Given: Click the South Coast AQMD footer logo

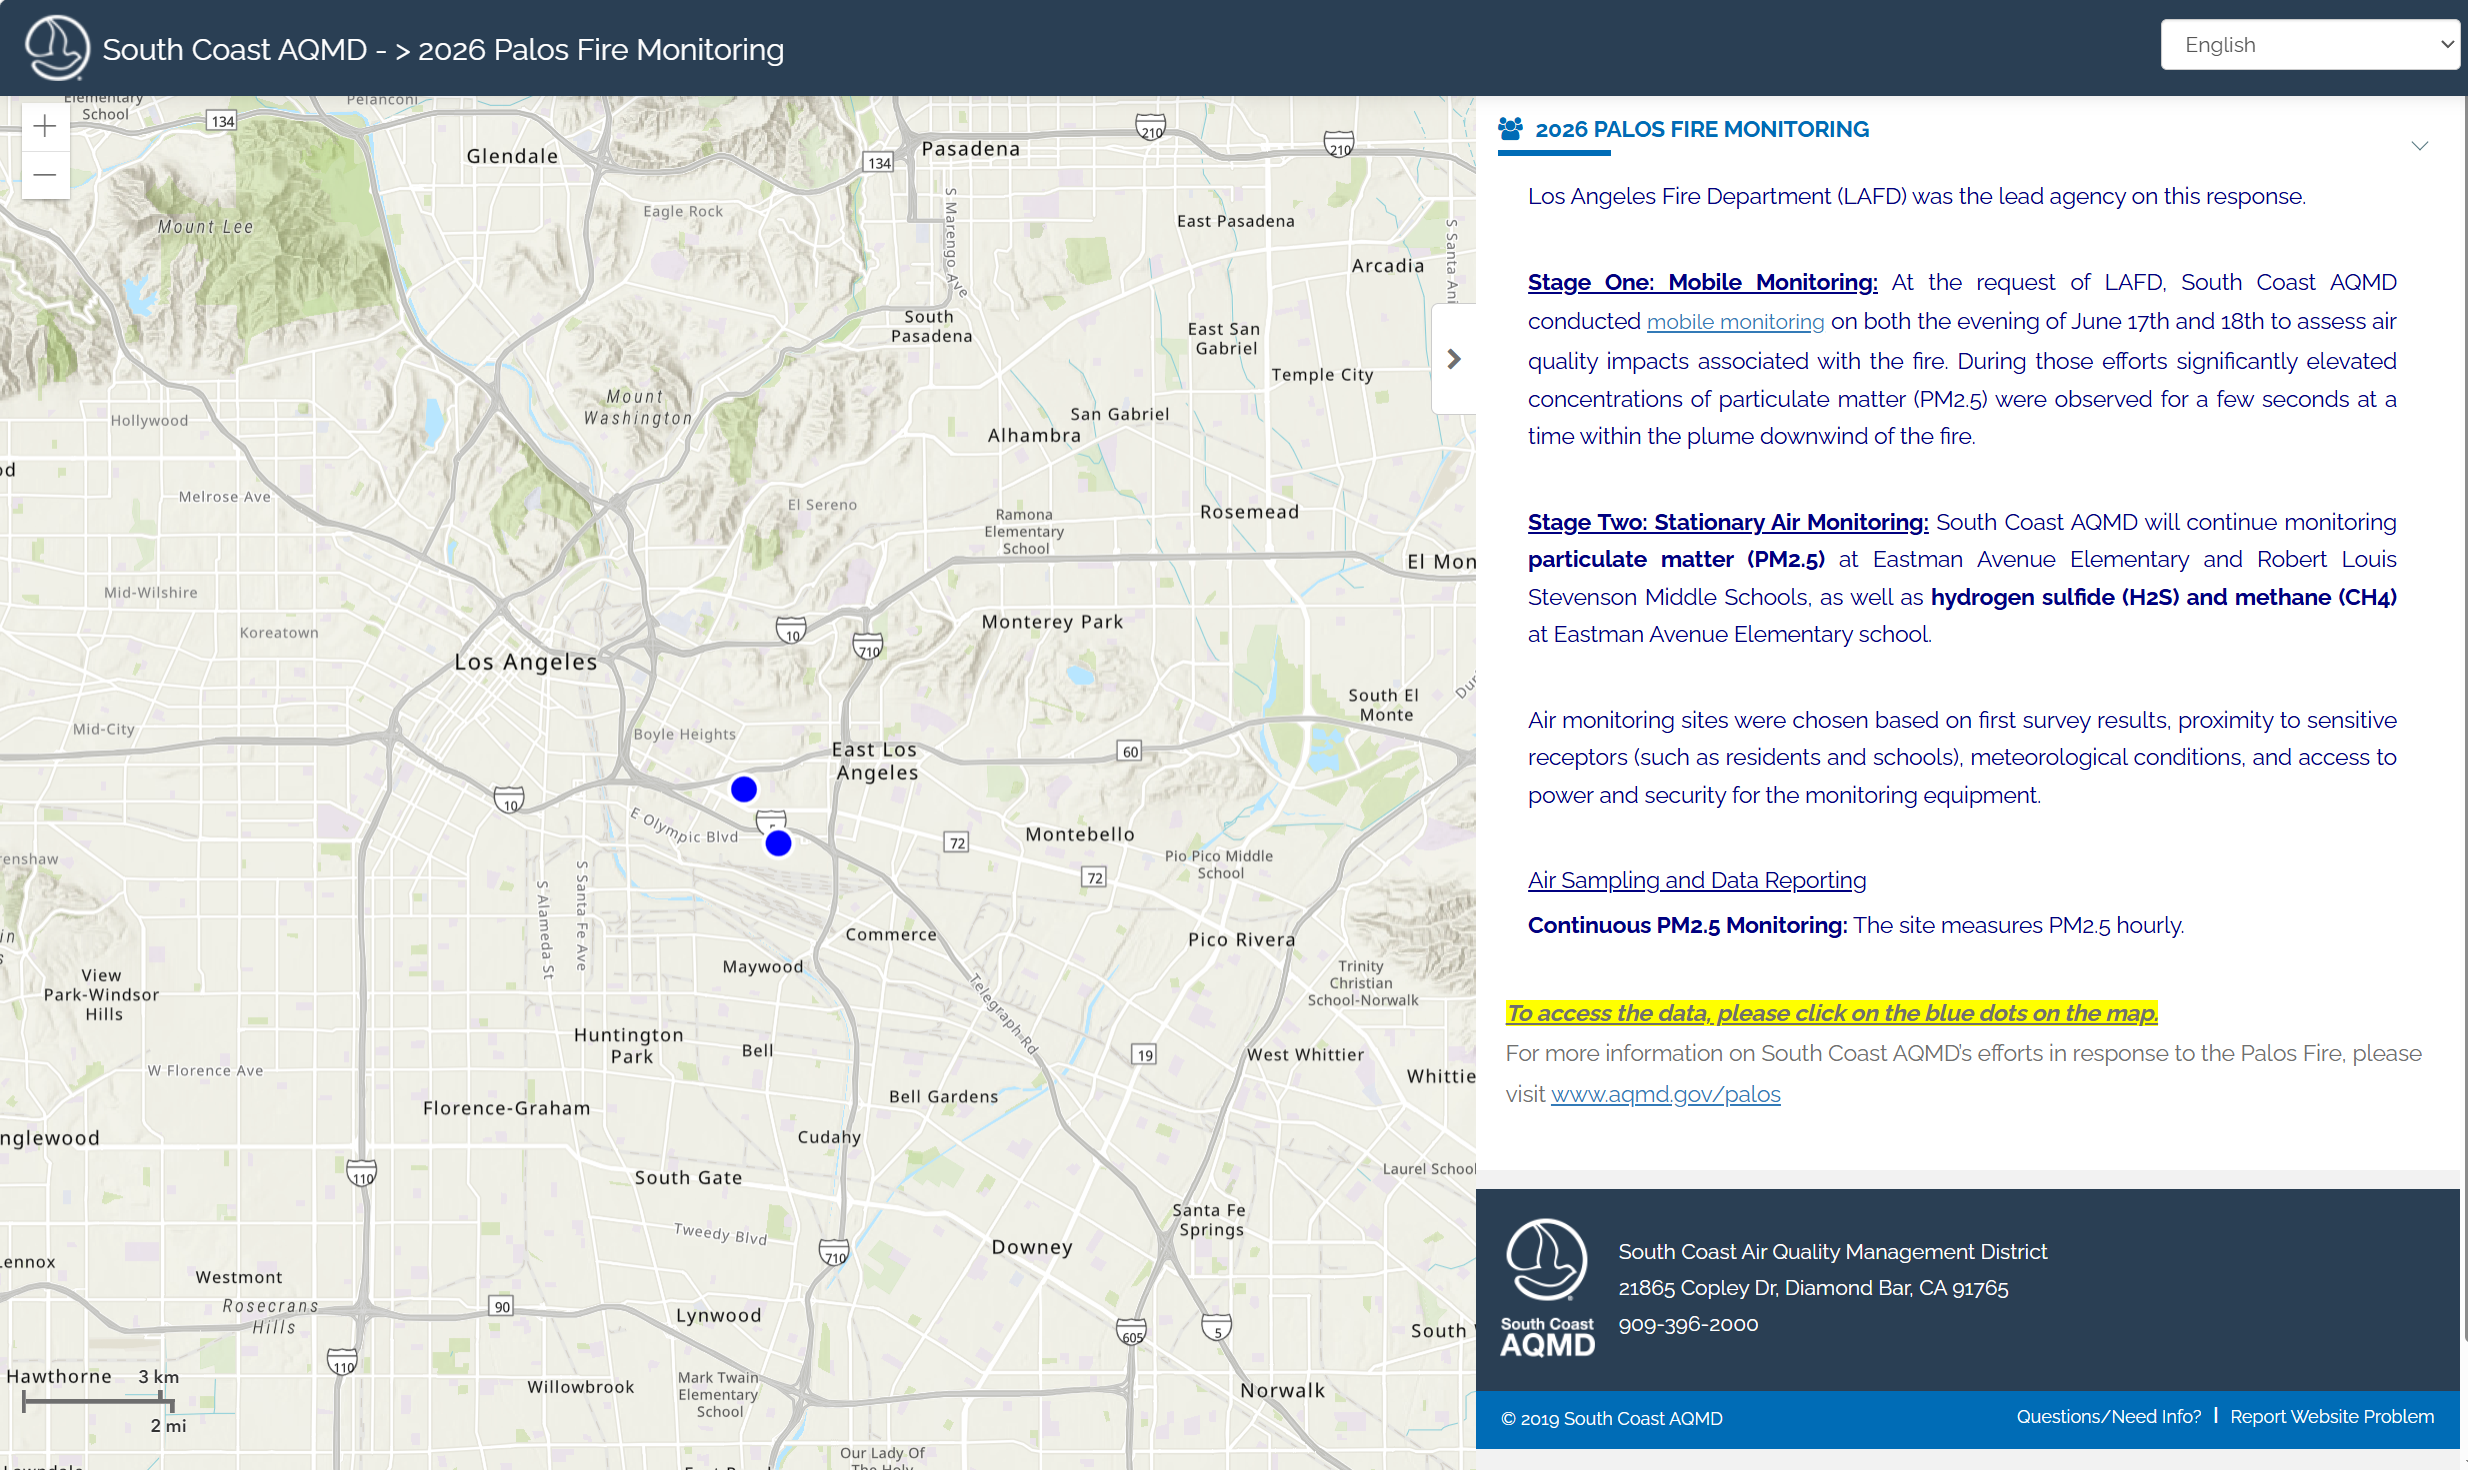Looking at the screenshot, I should click(1547, 1288).
